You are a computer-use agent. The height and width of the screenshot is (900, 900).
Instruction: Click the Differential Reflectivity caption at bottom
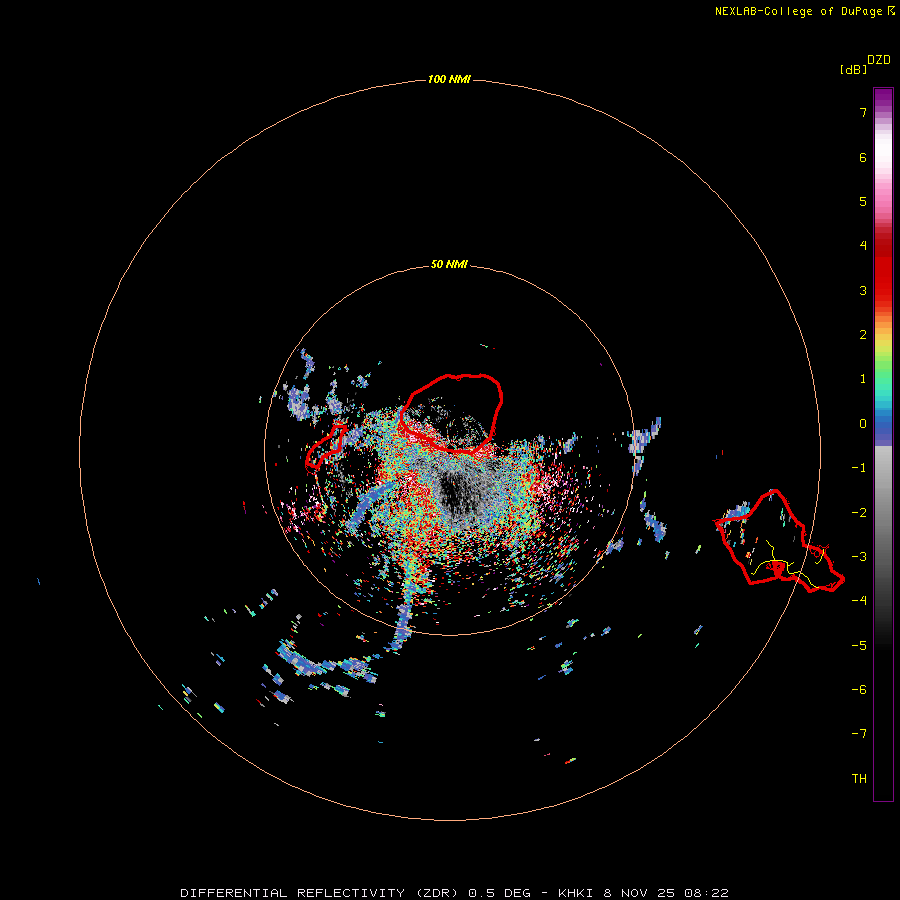pyautogui.click(x=454, y=893)
